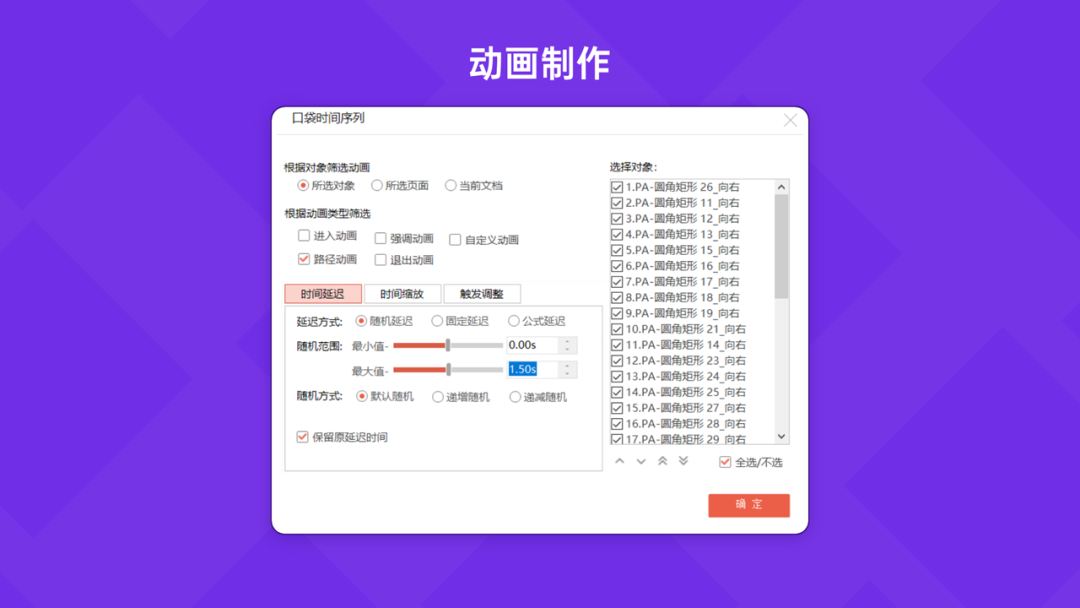Select the 递增随机 radio option
The width and height of the screenshot is (1080, 608).
pyautogui.click(x=437, y=395)
